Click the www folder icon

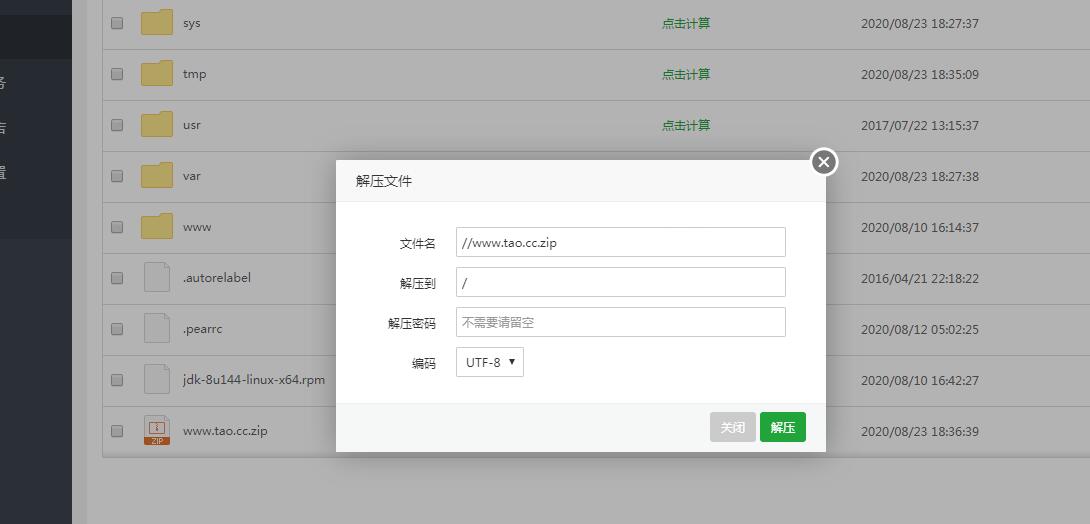pos(157,227)
